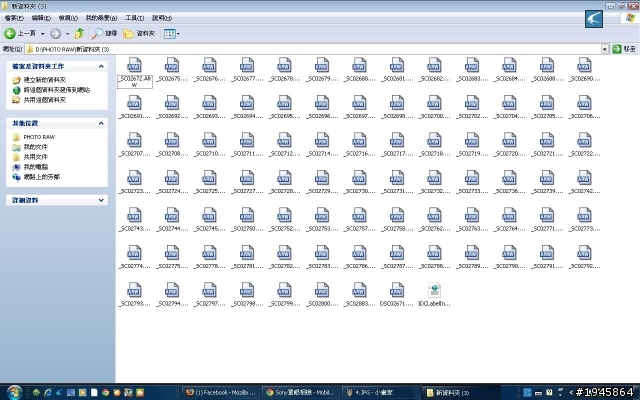Screen dimensions: 640x400
Task: Select the DSC02671 ARW file icon
Action: (x=397, y=291)
